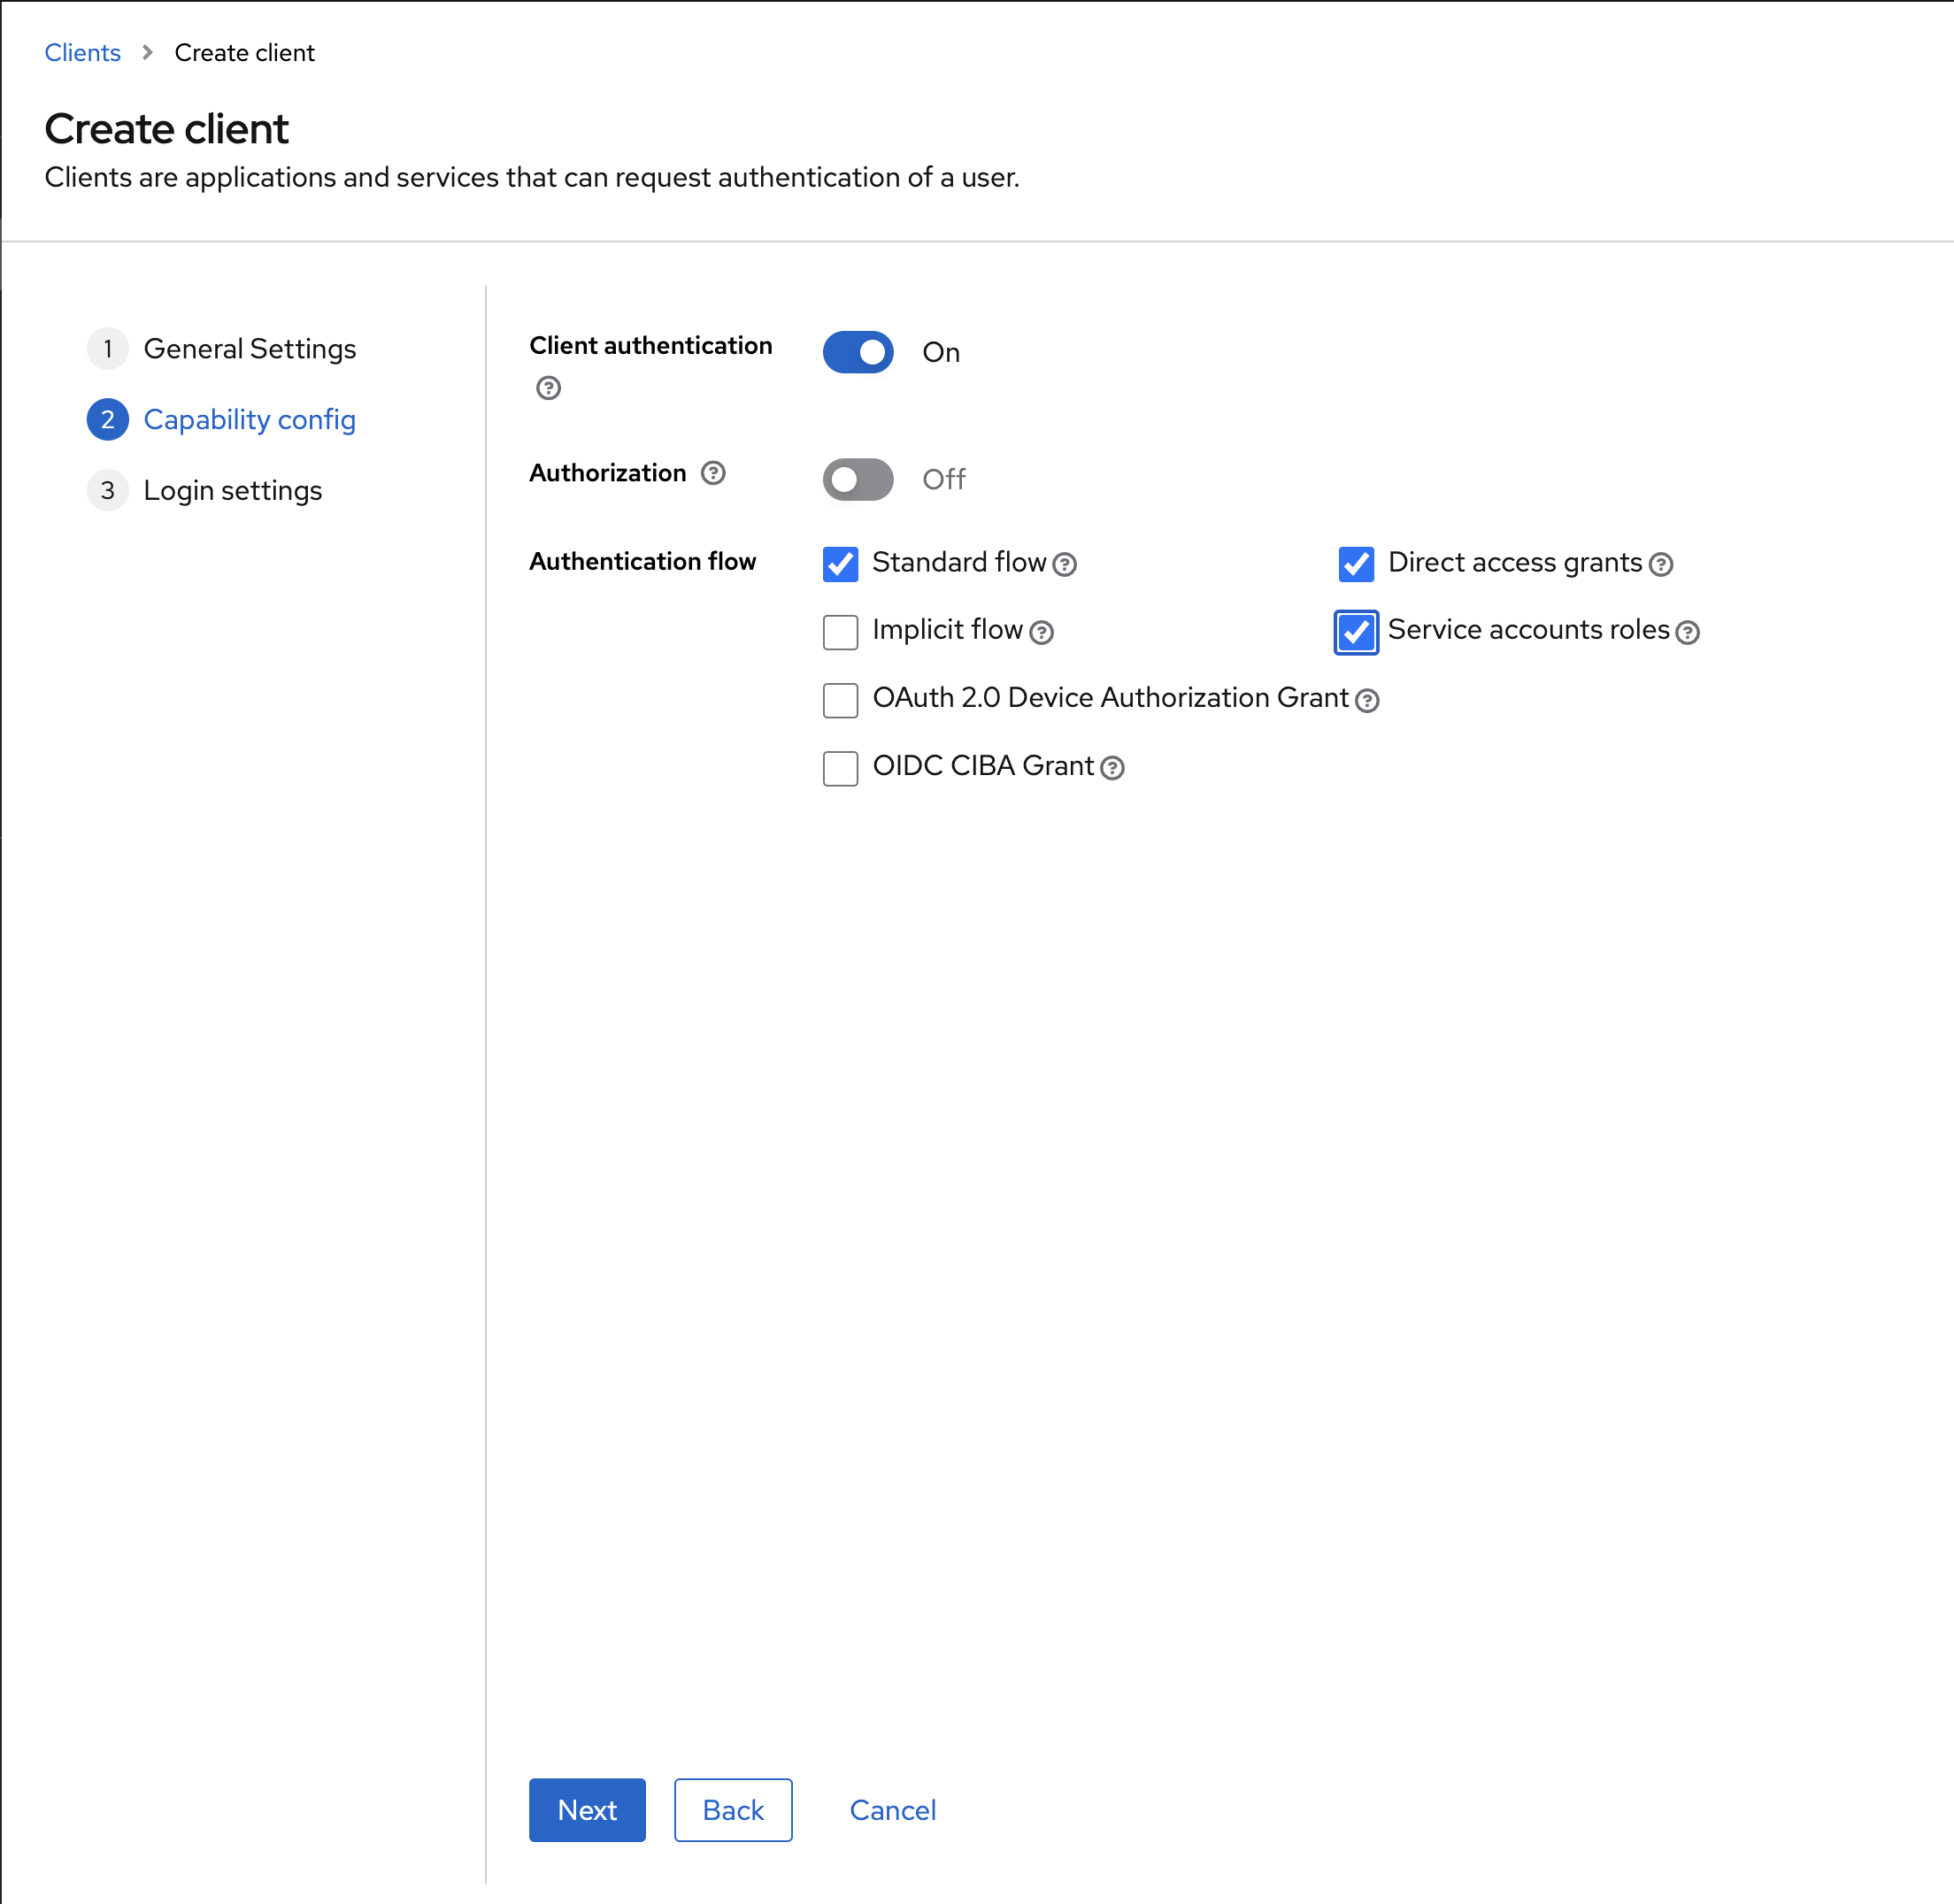The height and width of the screenshot is (1904, 1954).
Task: Enable the Authorization toggle
Action: [858, 480]
